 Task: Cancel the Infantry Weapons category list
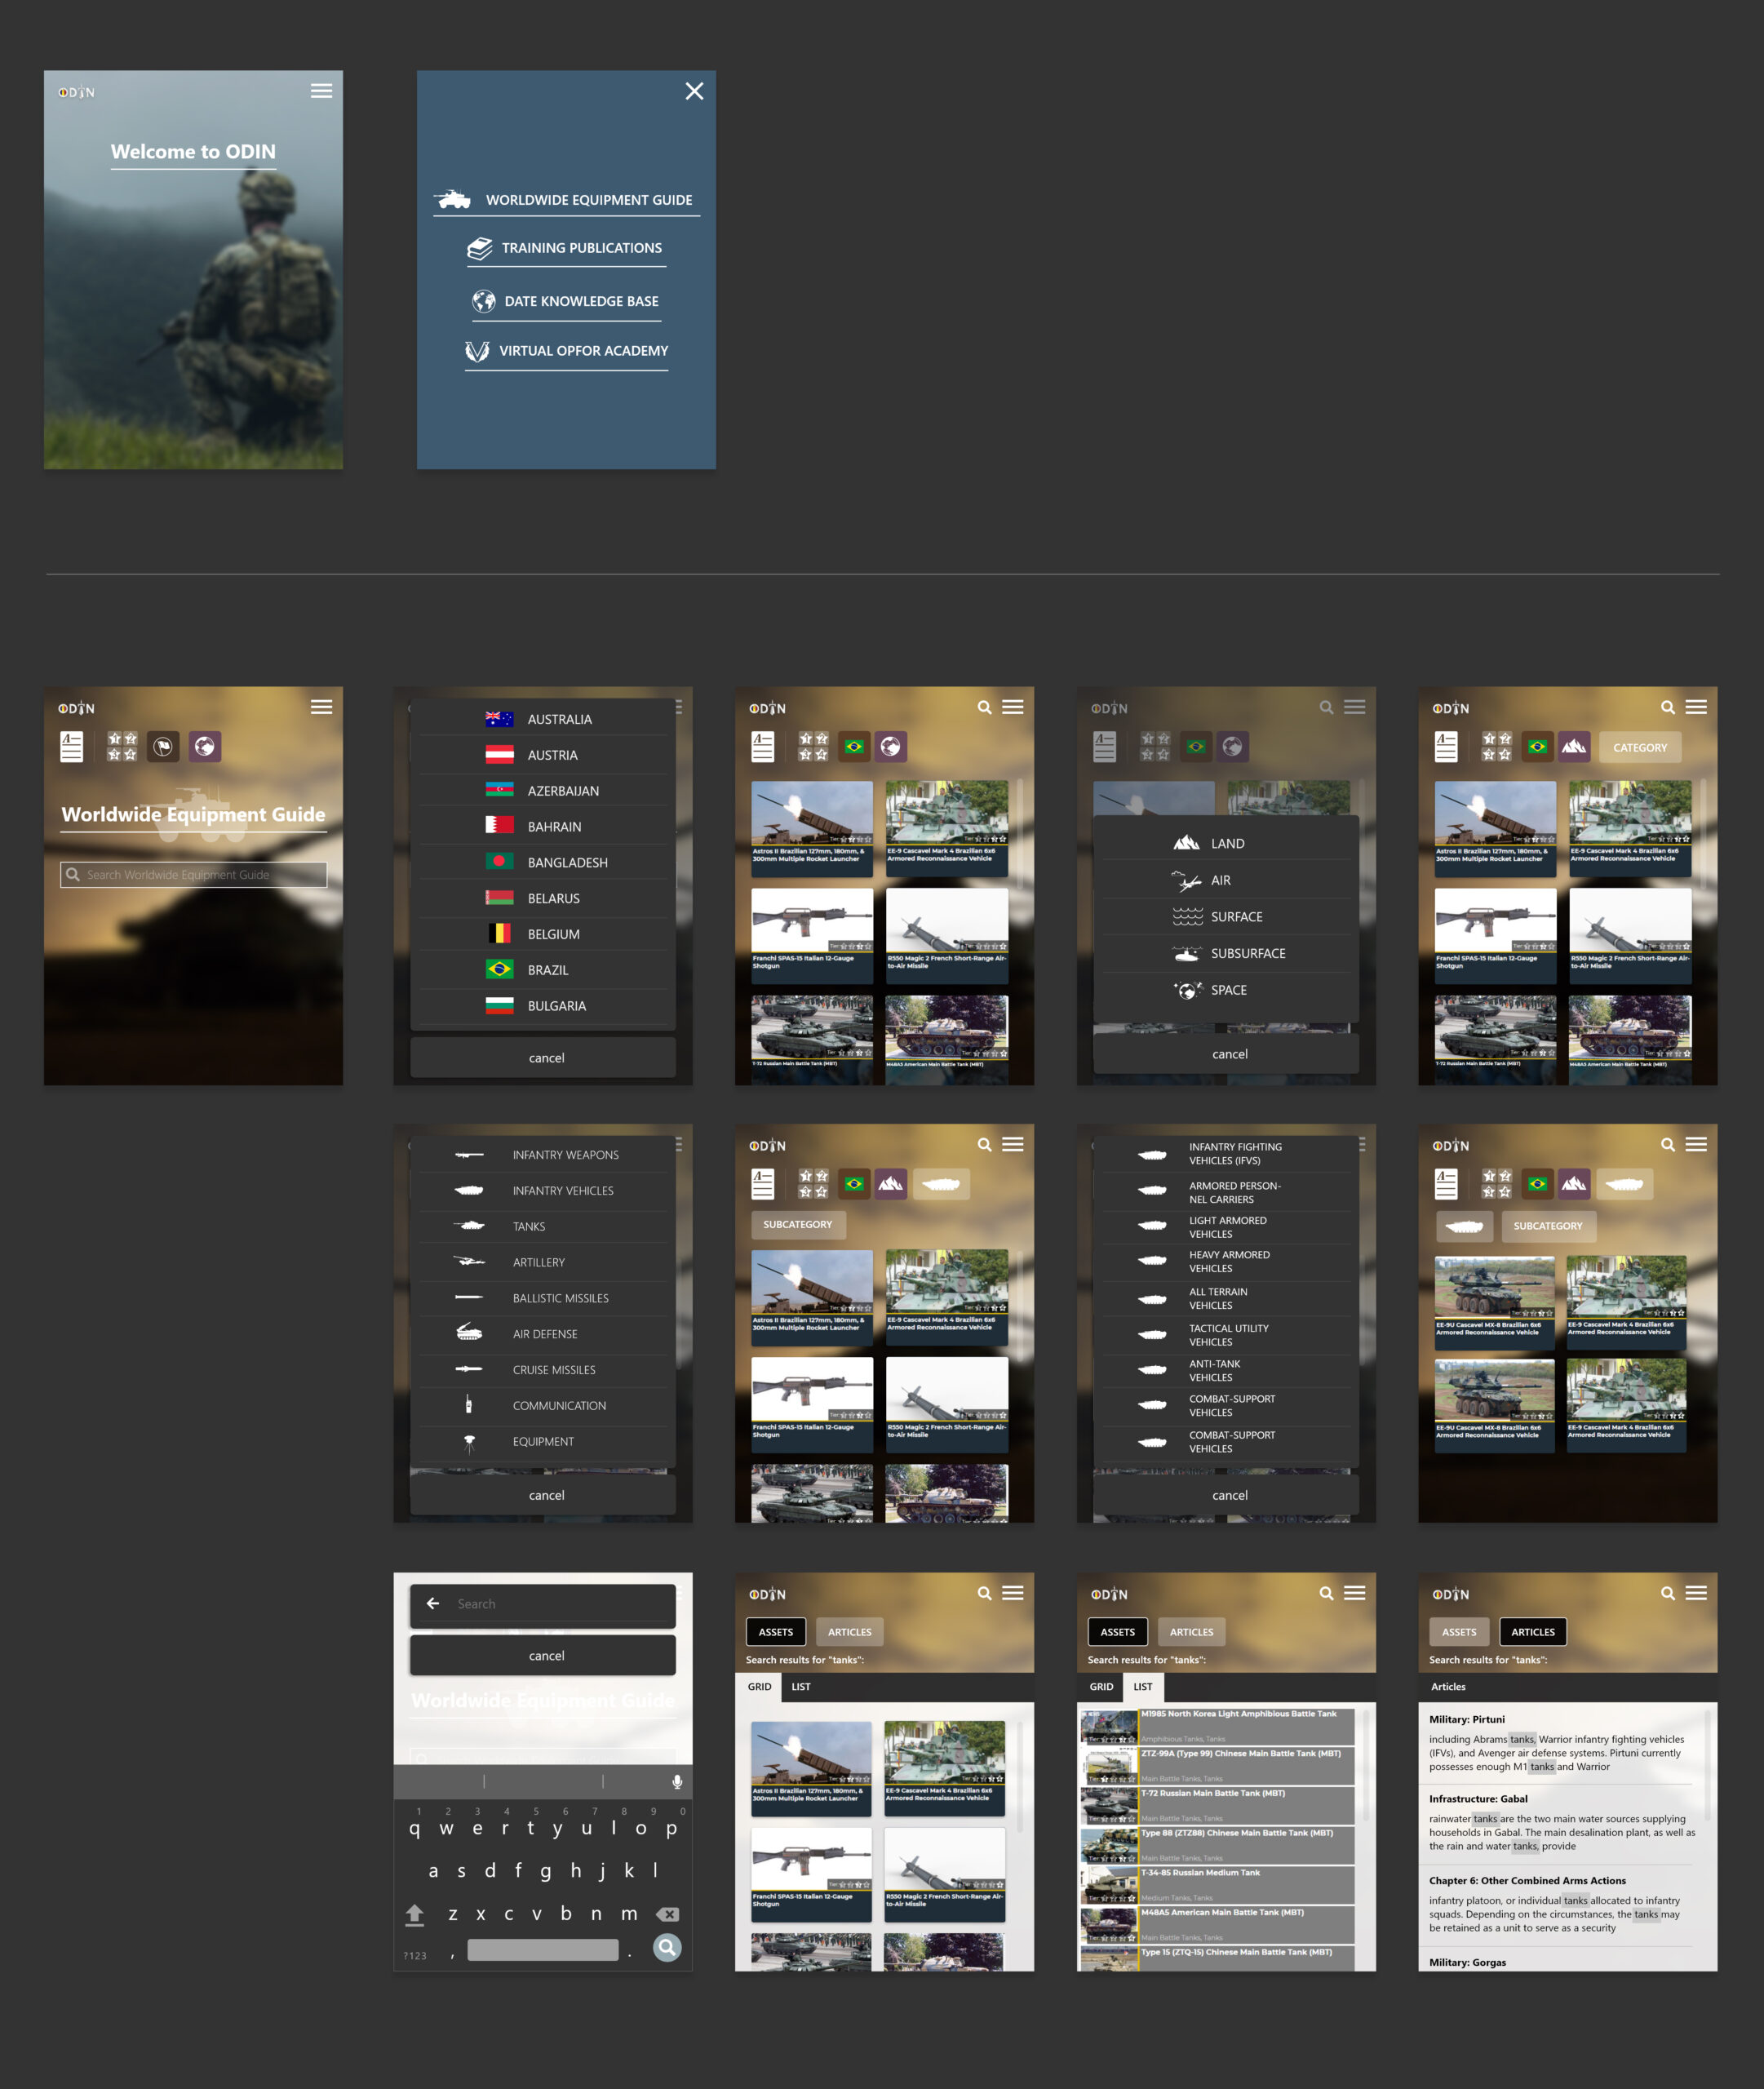tap(543, 1495)
